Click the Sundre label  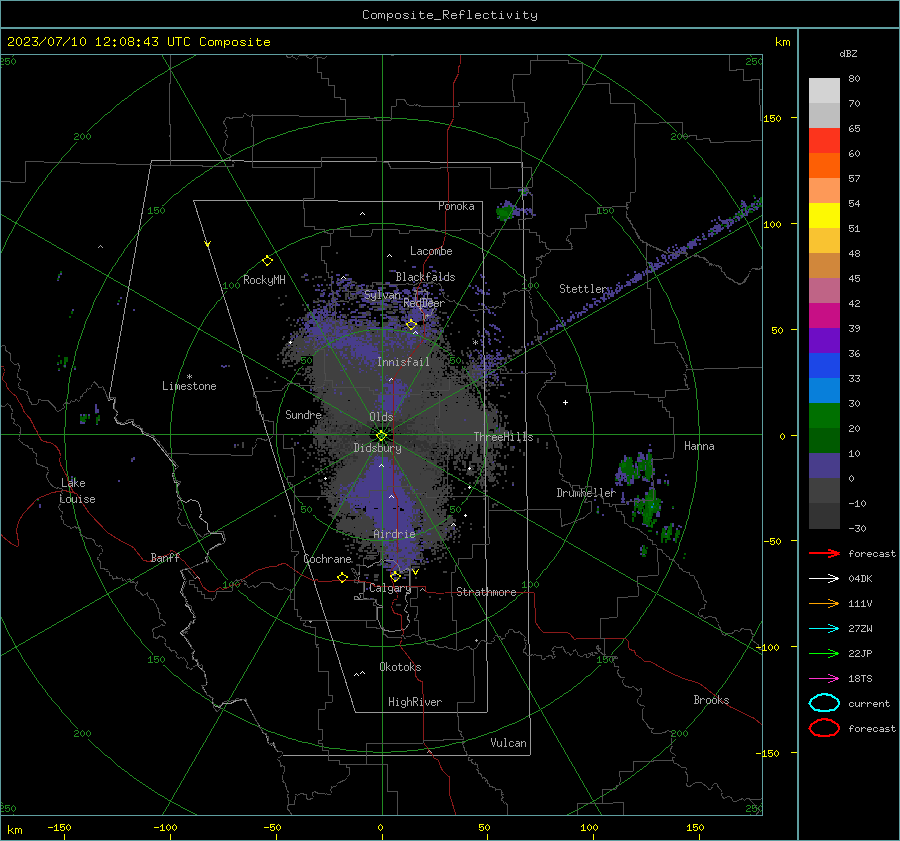coord(303,414)
